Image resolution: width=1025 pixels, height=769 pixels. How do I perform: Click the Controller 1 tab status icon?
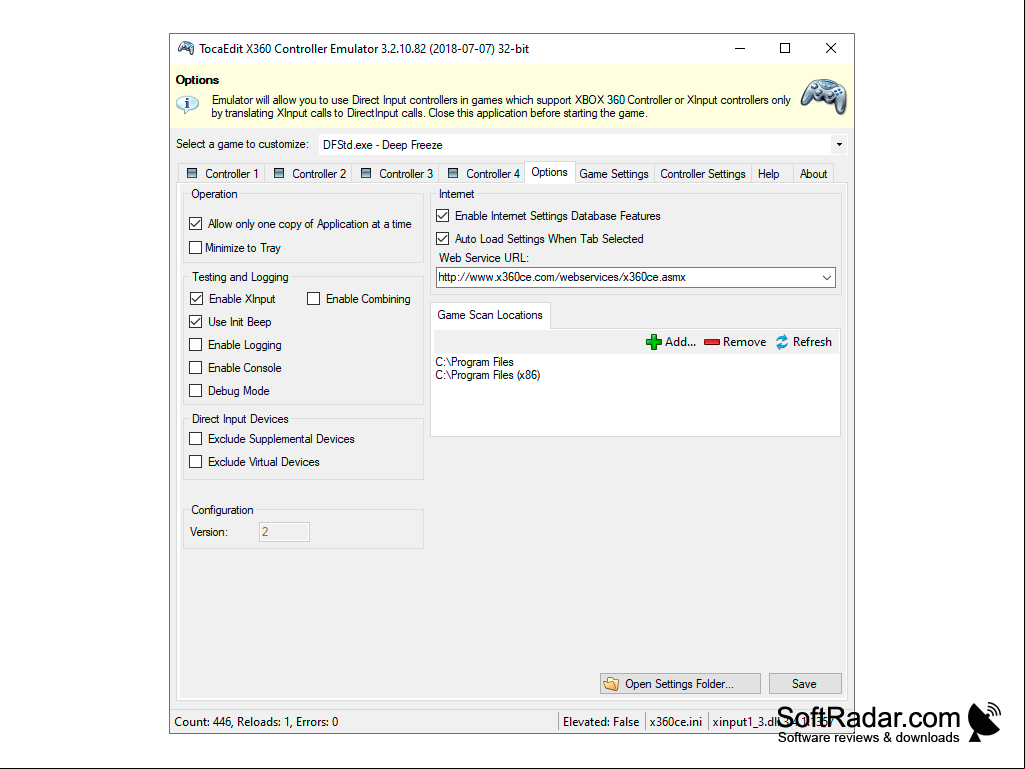pyautogui.click(x=192, y=173)
